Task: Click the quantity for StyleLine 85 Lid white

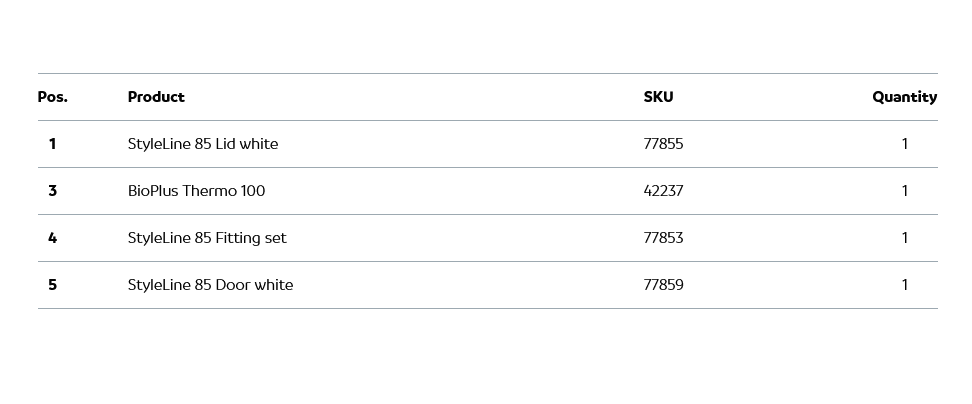Action: 905,144
